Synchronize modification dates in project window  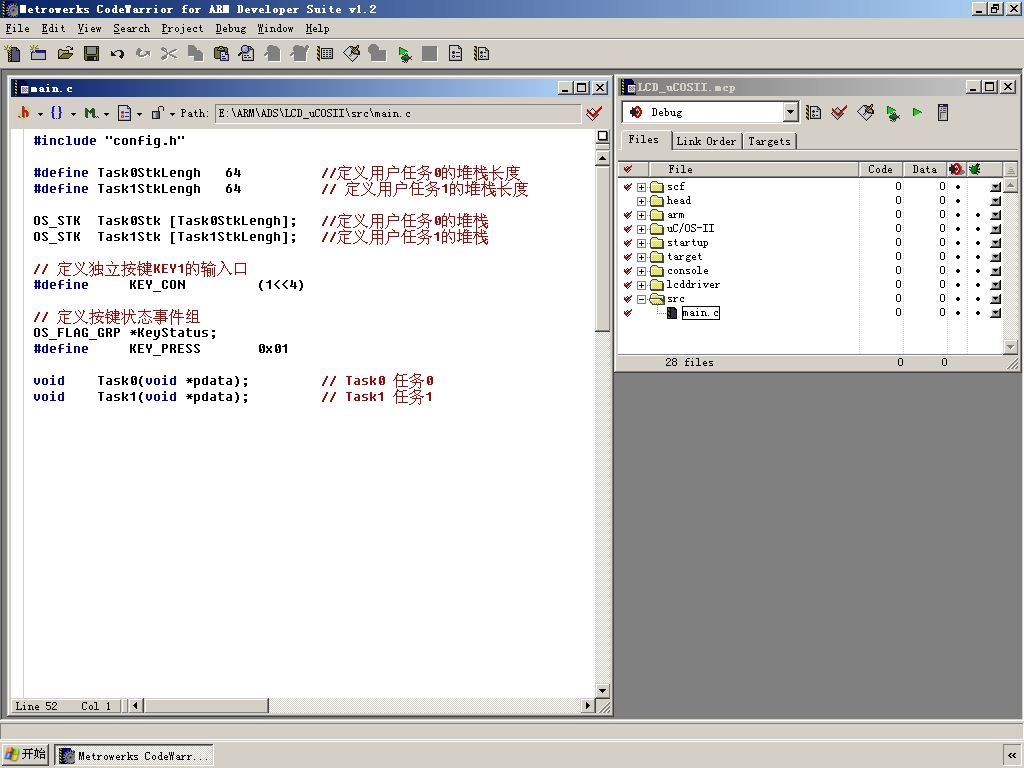click(839, 112)
